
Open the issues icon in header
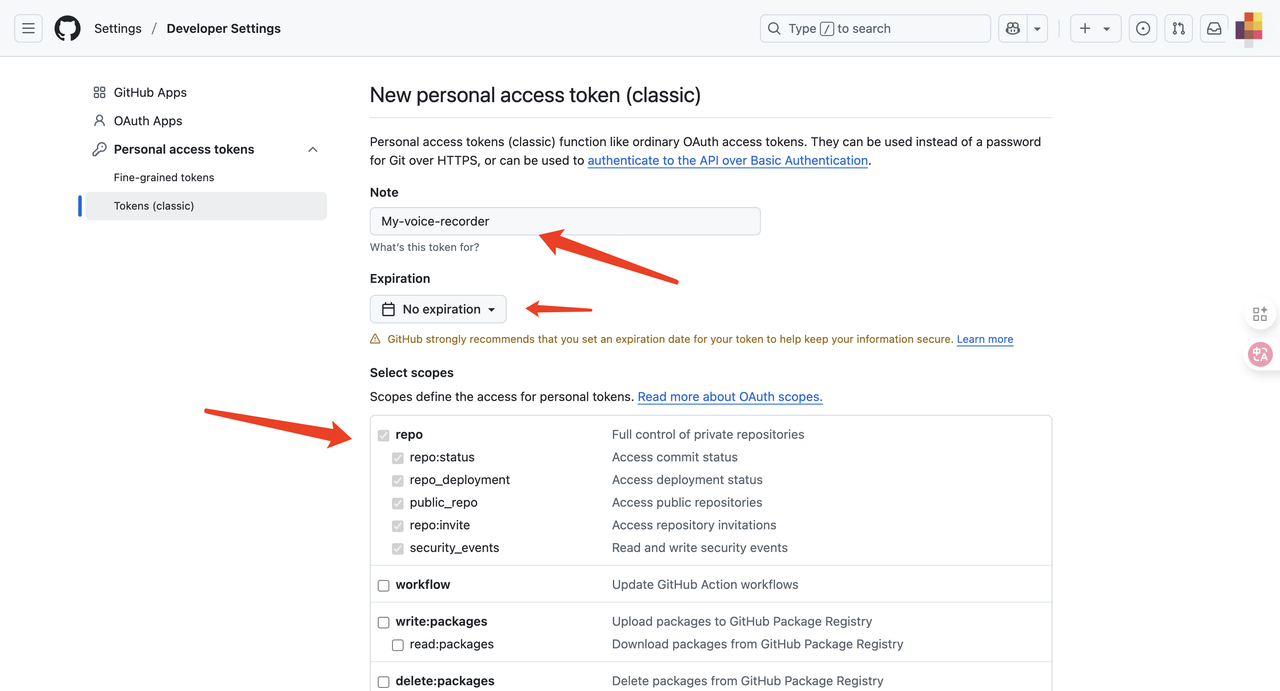pos(1143,29)
